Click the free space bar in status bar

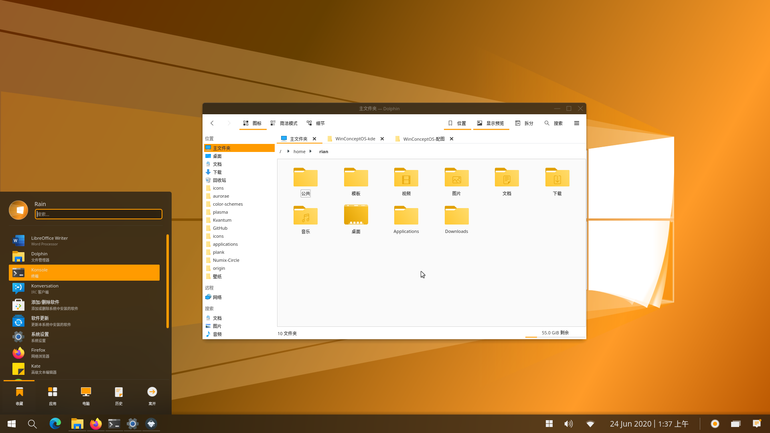click(x=554, y=333)
